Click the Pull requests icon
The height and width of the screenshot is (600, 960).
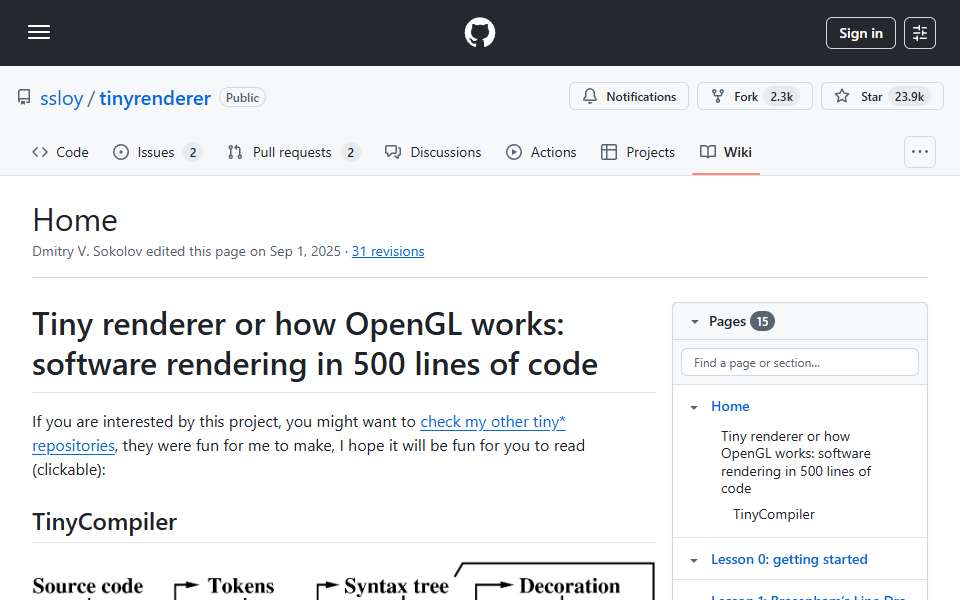tap(234, 152)
